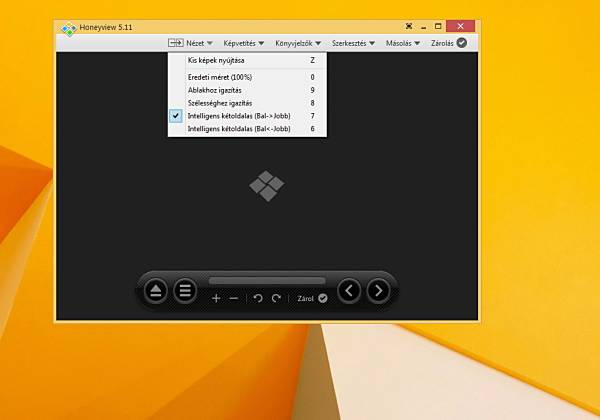Minimize the Honeyview window
Viewport: 600px width, 420px height.
point(424,27)
